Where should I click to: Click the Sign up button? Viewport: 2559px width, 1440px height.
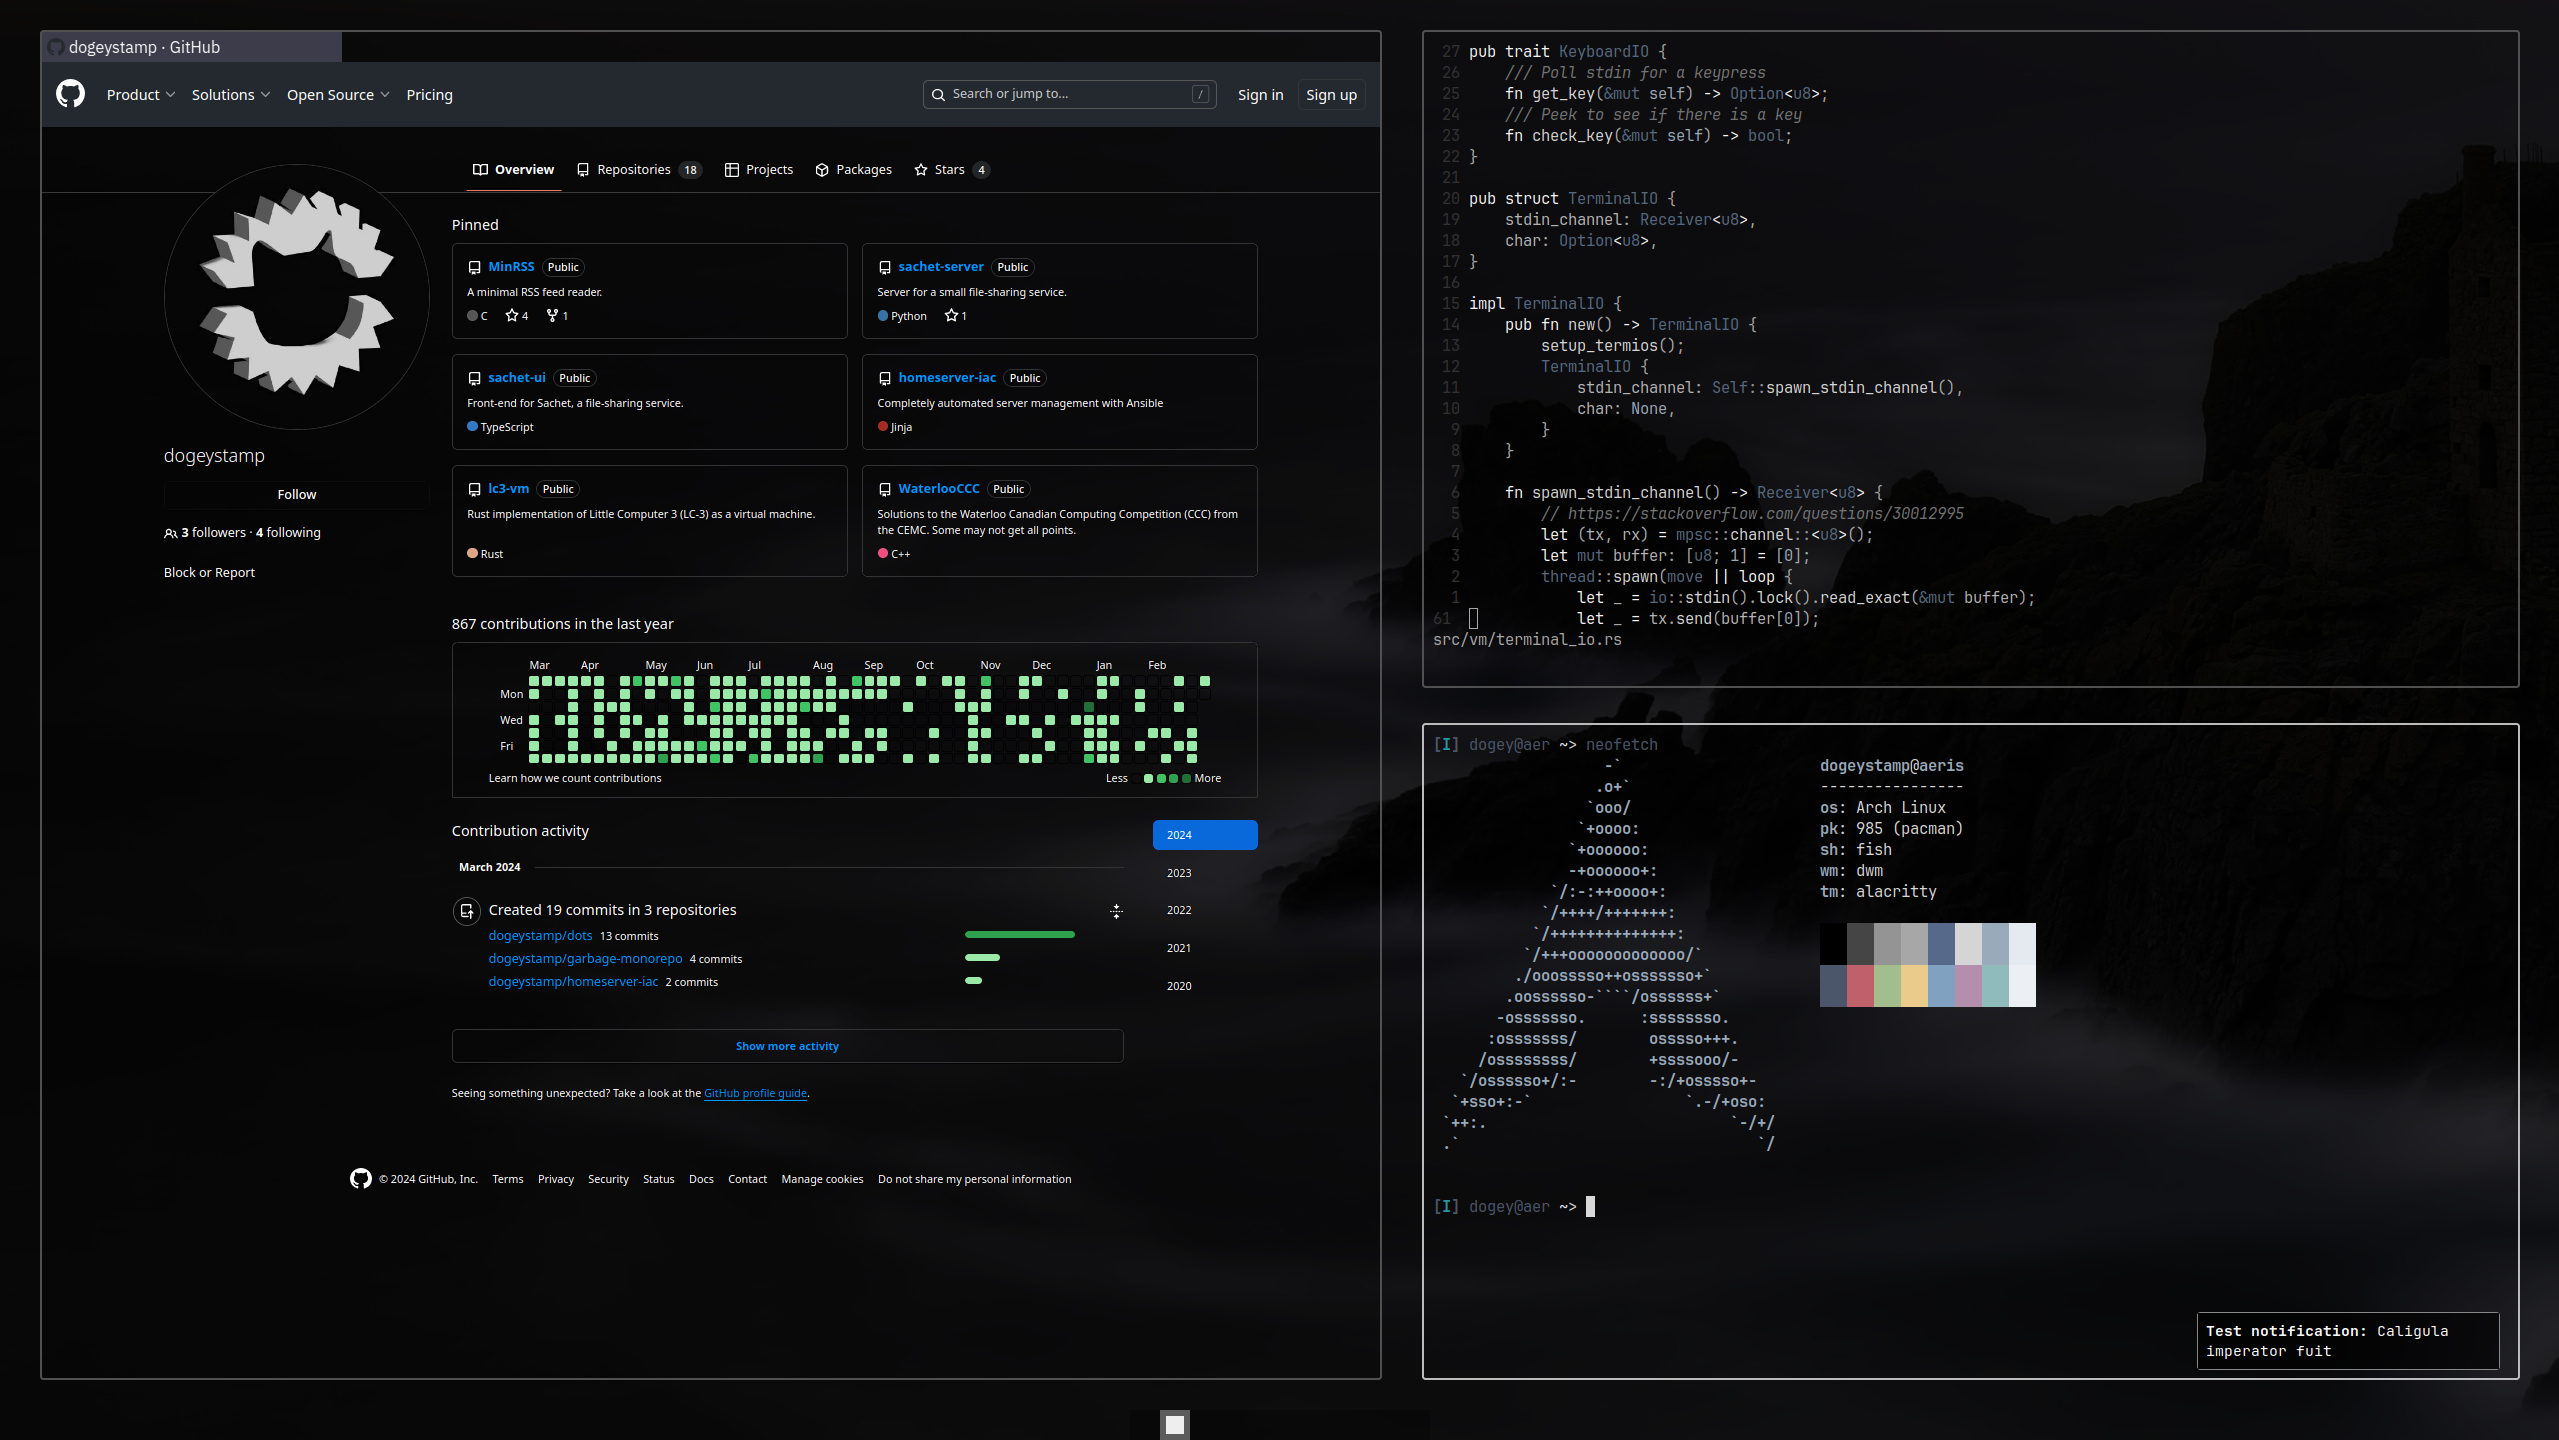click(1331, 95)
